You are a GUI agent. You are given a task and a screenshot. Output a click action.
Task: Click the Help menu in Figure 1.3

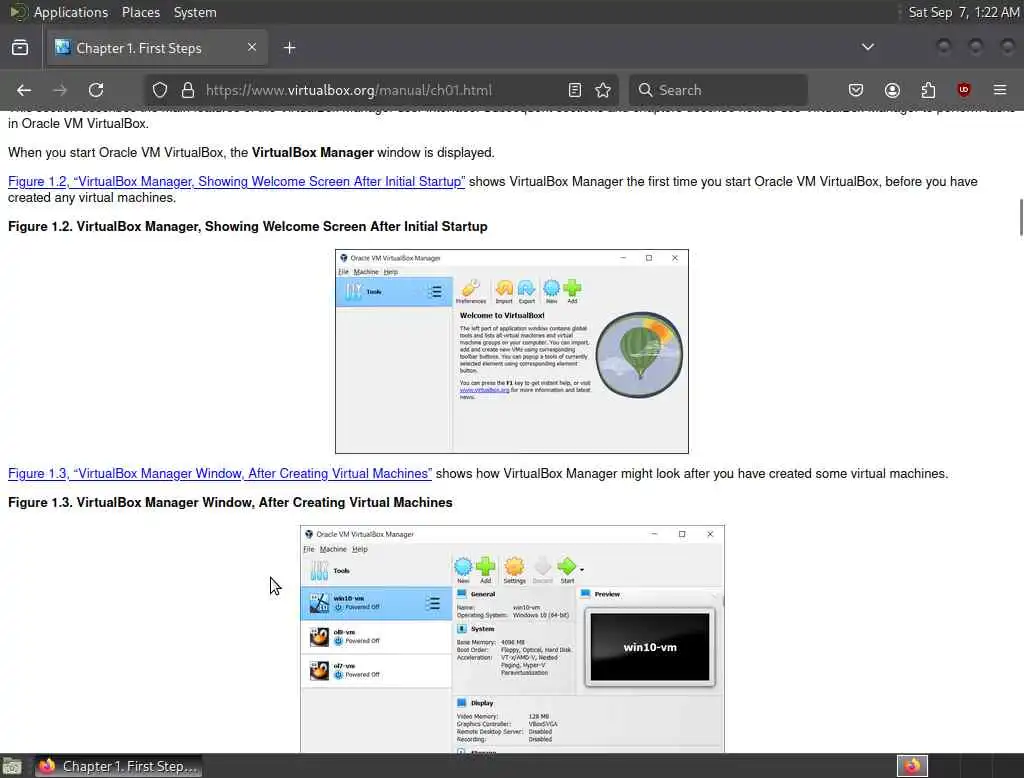[360, 549]
